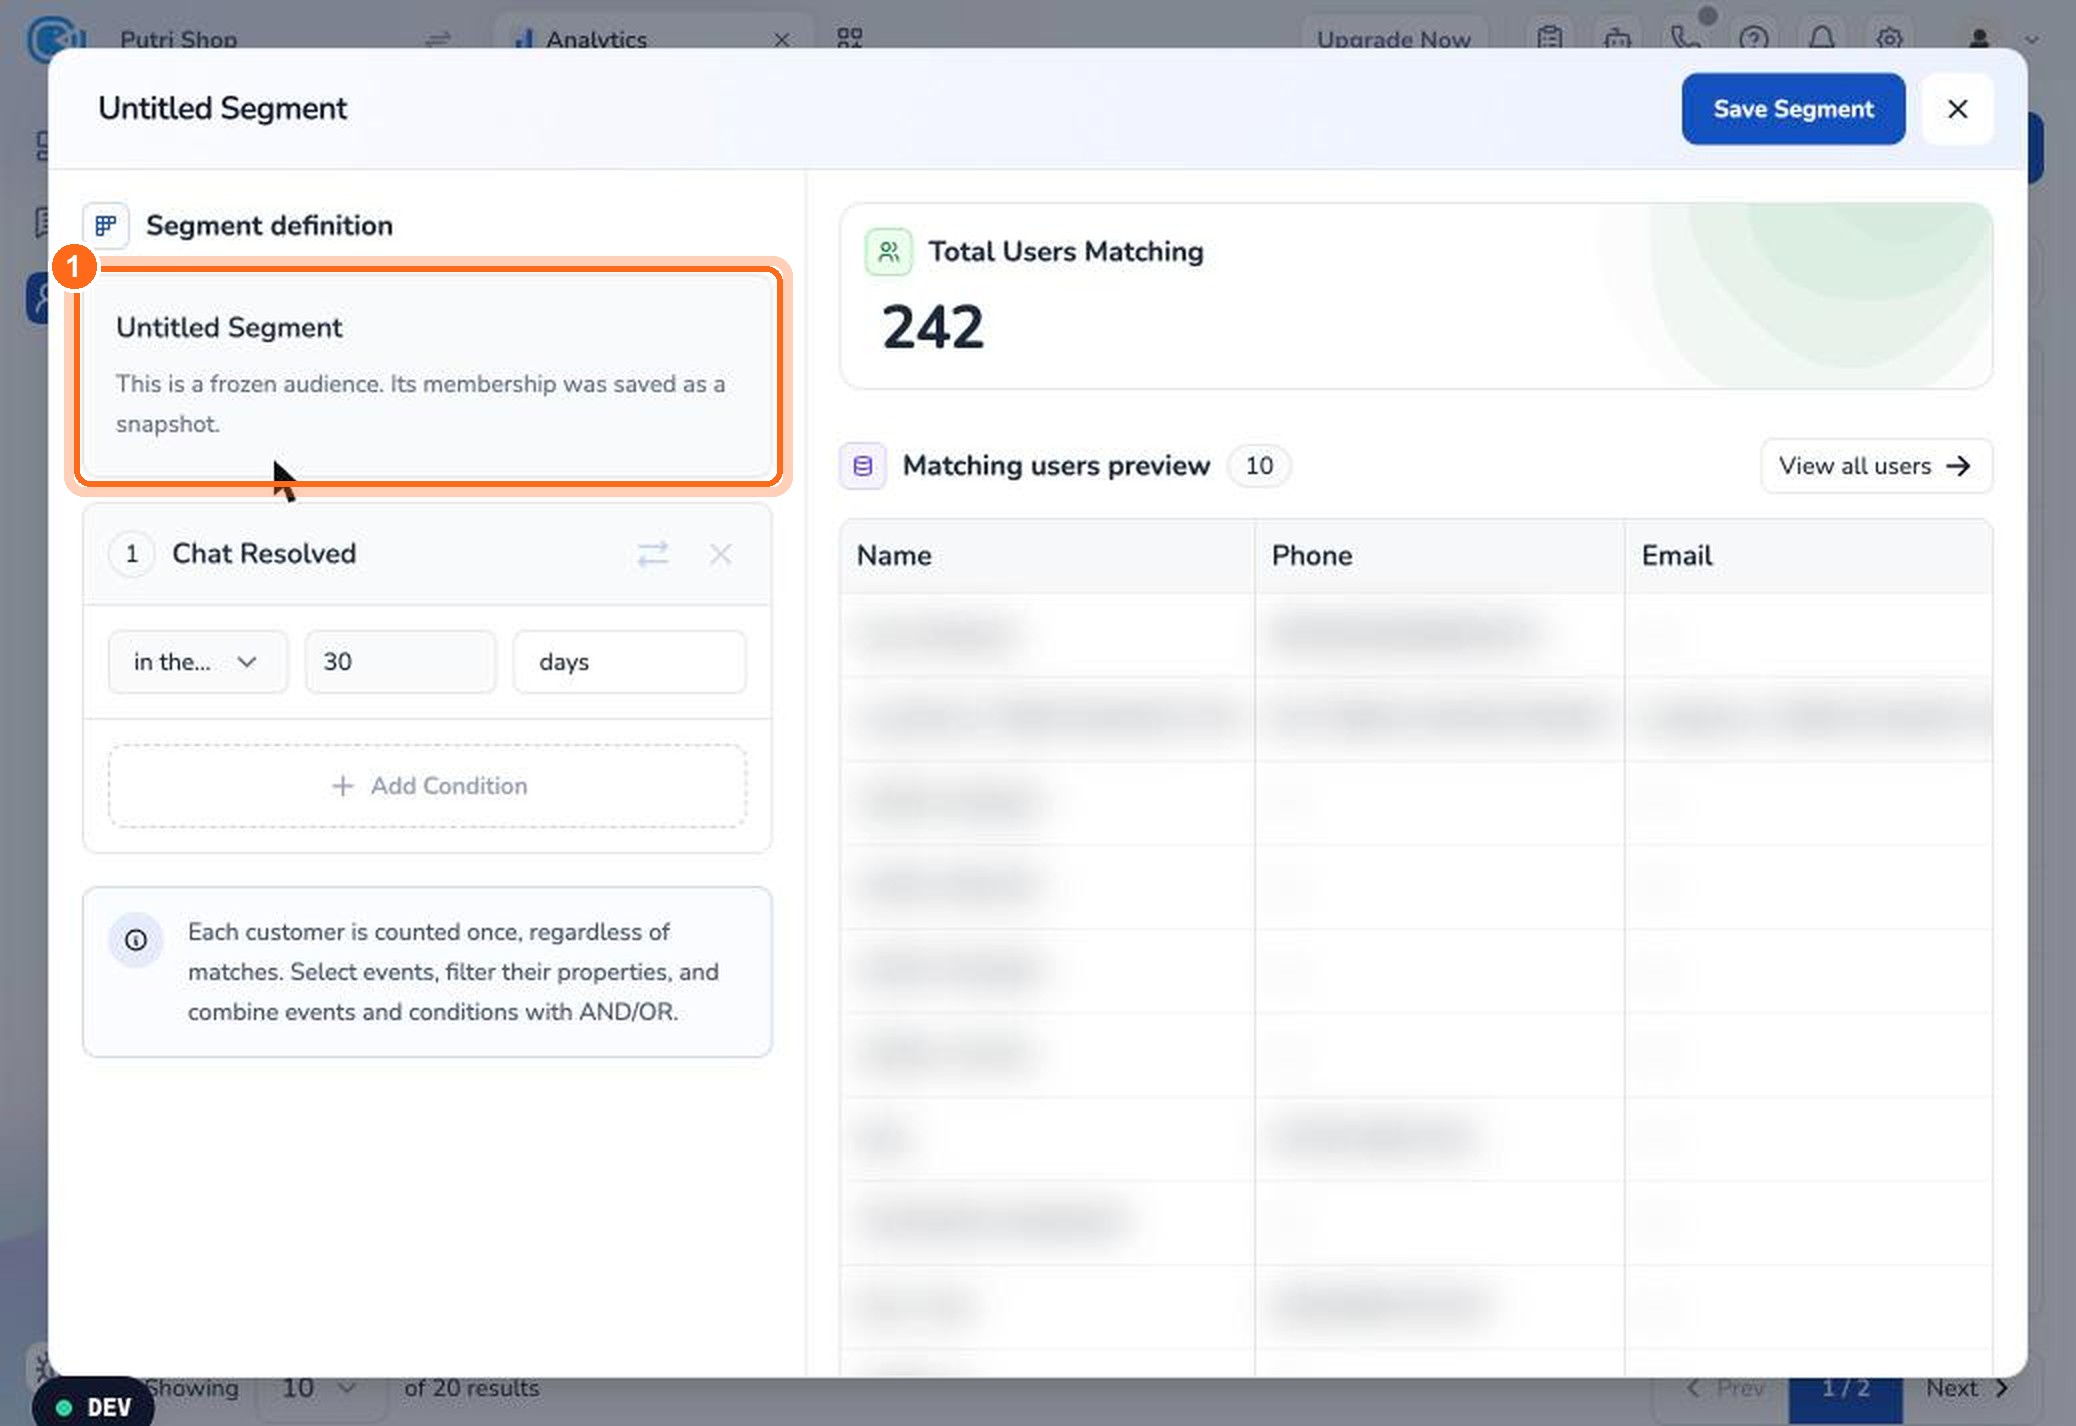Screen dimensions: 2076x1426
Task: Click the days unit field
Action: point(629,661)
